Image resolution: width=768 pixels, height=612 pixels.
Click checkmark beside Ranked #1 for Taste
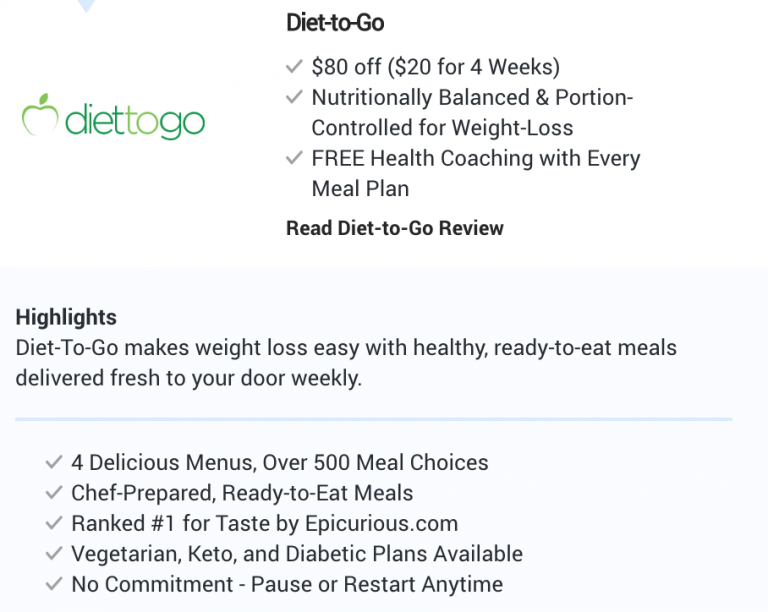pos(54,523)
